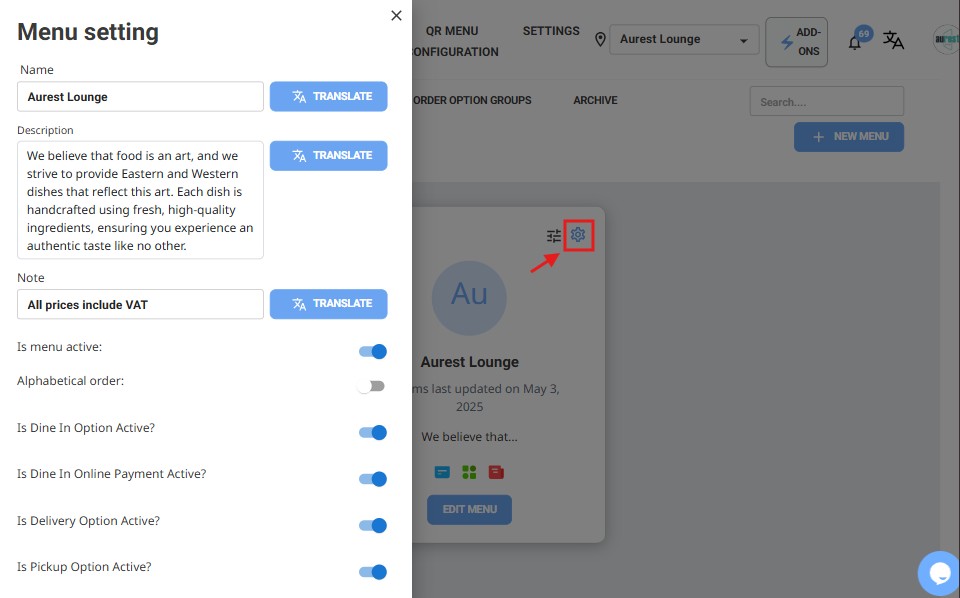Click the sliders icon on the menu card
Screen dimensions: 960x598
(554, 236)
